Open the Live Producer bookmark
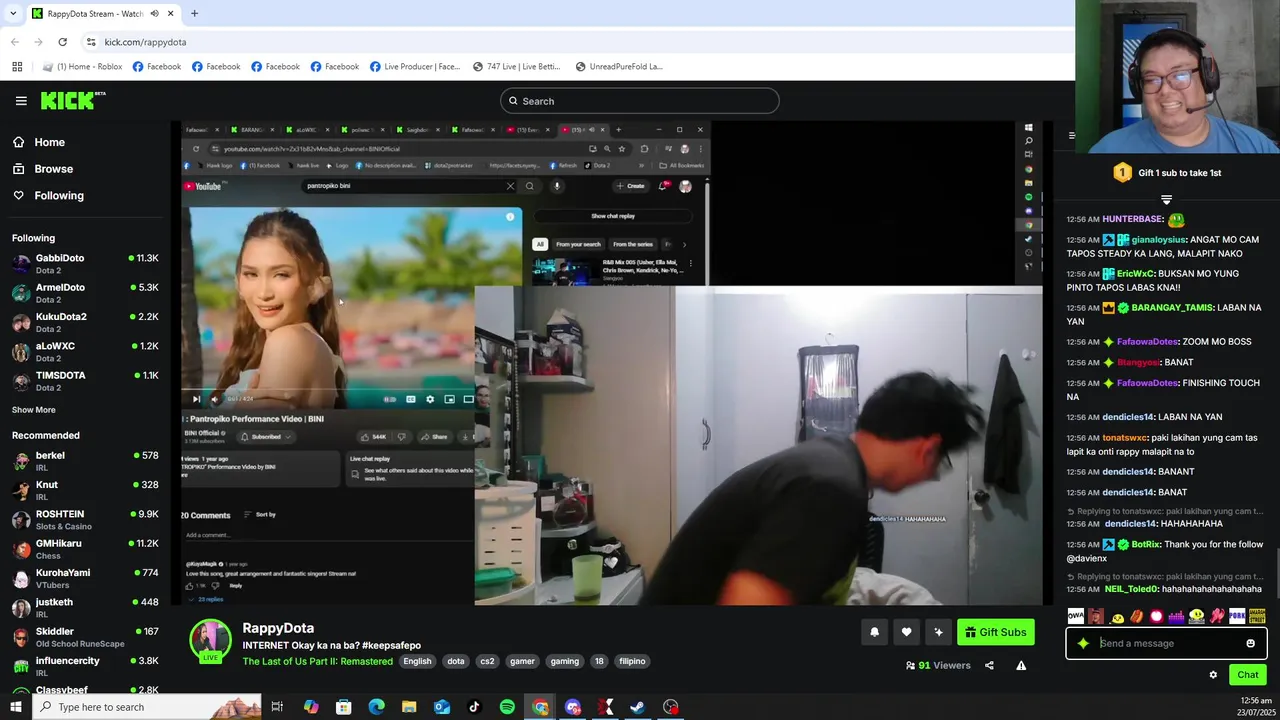 415,67
